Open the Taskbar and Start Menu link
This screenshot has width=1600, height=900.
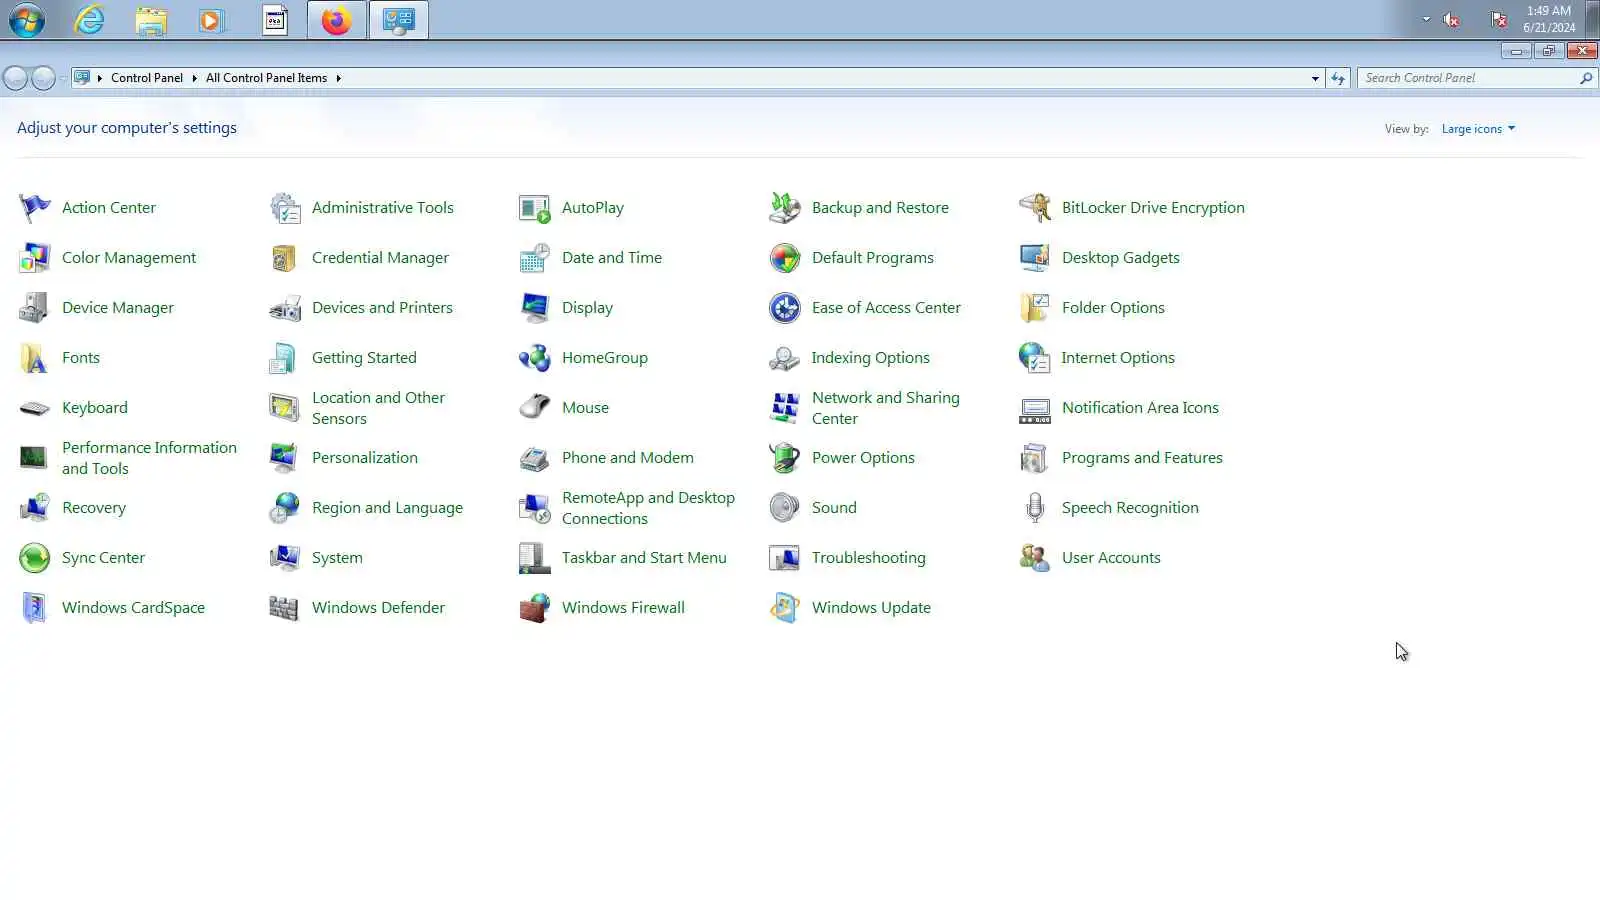(x=644, y=558)
